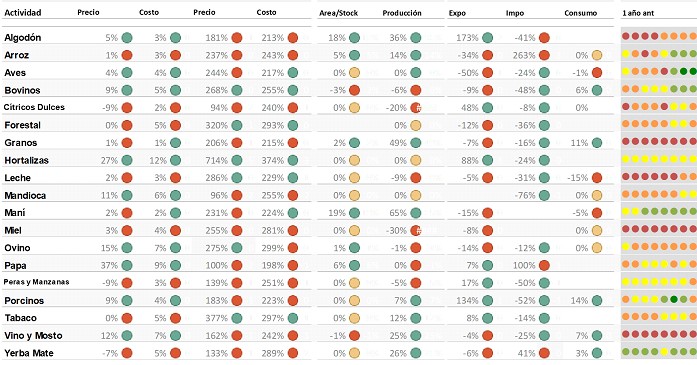Screen dimensions: 697x365
Task: Select the red Impo indicator for Papa 100%
Action: coord(544,265)
